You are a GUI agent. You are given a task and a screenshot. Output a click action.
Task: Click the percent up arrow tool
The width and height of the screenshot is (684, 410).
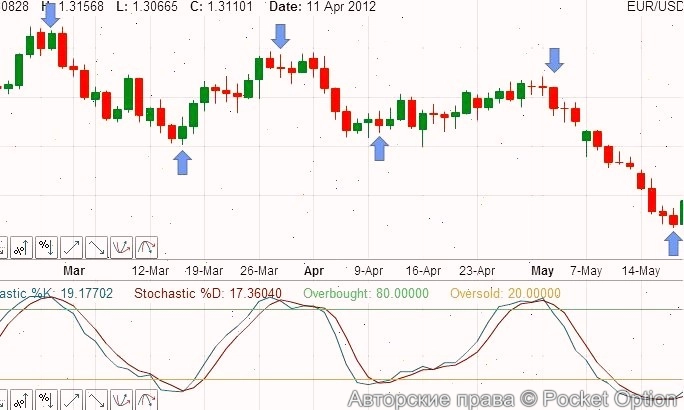[x=21, y=246]
